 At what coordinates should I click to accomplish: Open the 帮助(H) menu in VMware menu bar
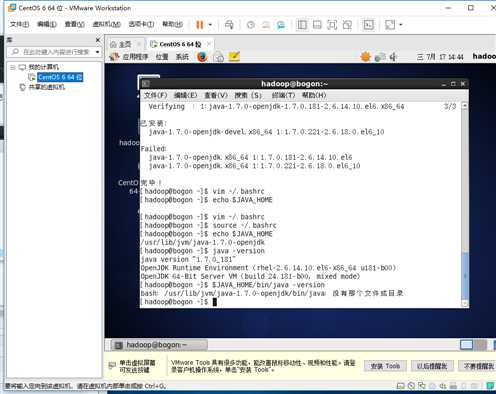pyautogui.click(x=172, y=24)
